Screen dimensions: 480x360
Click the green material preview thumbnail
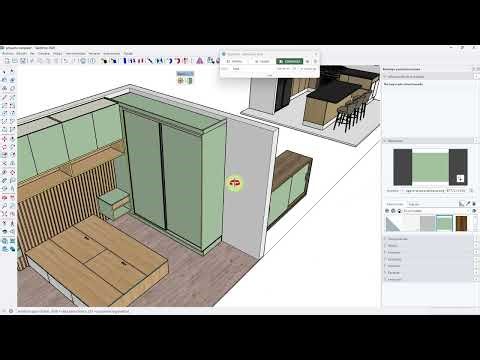click(430, 167)
